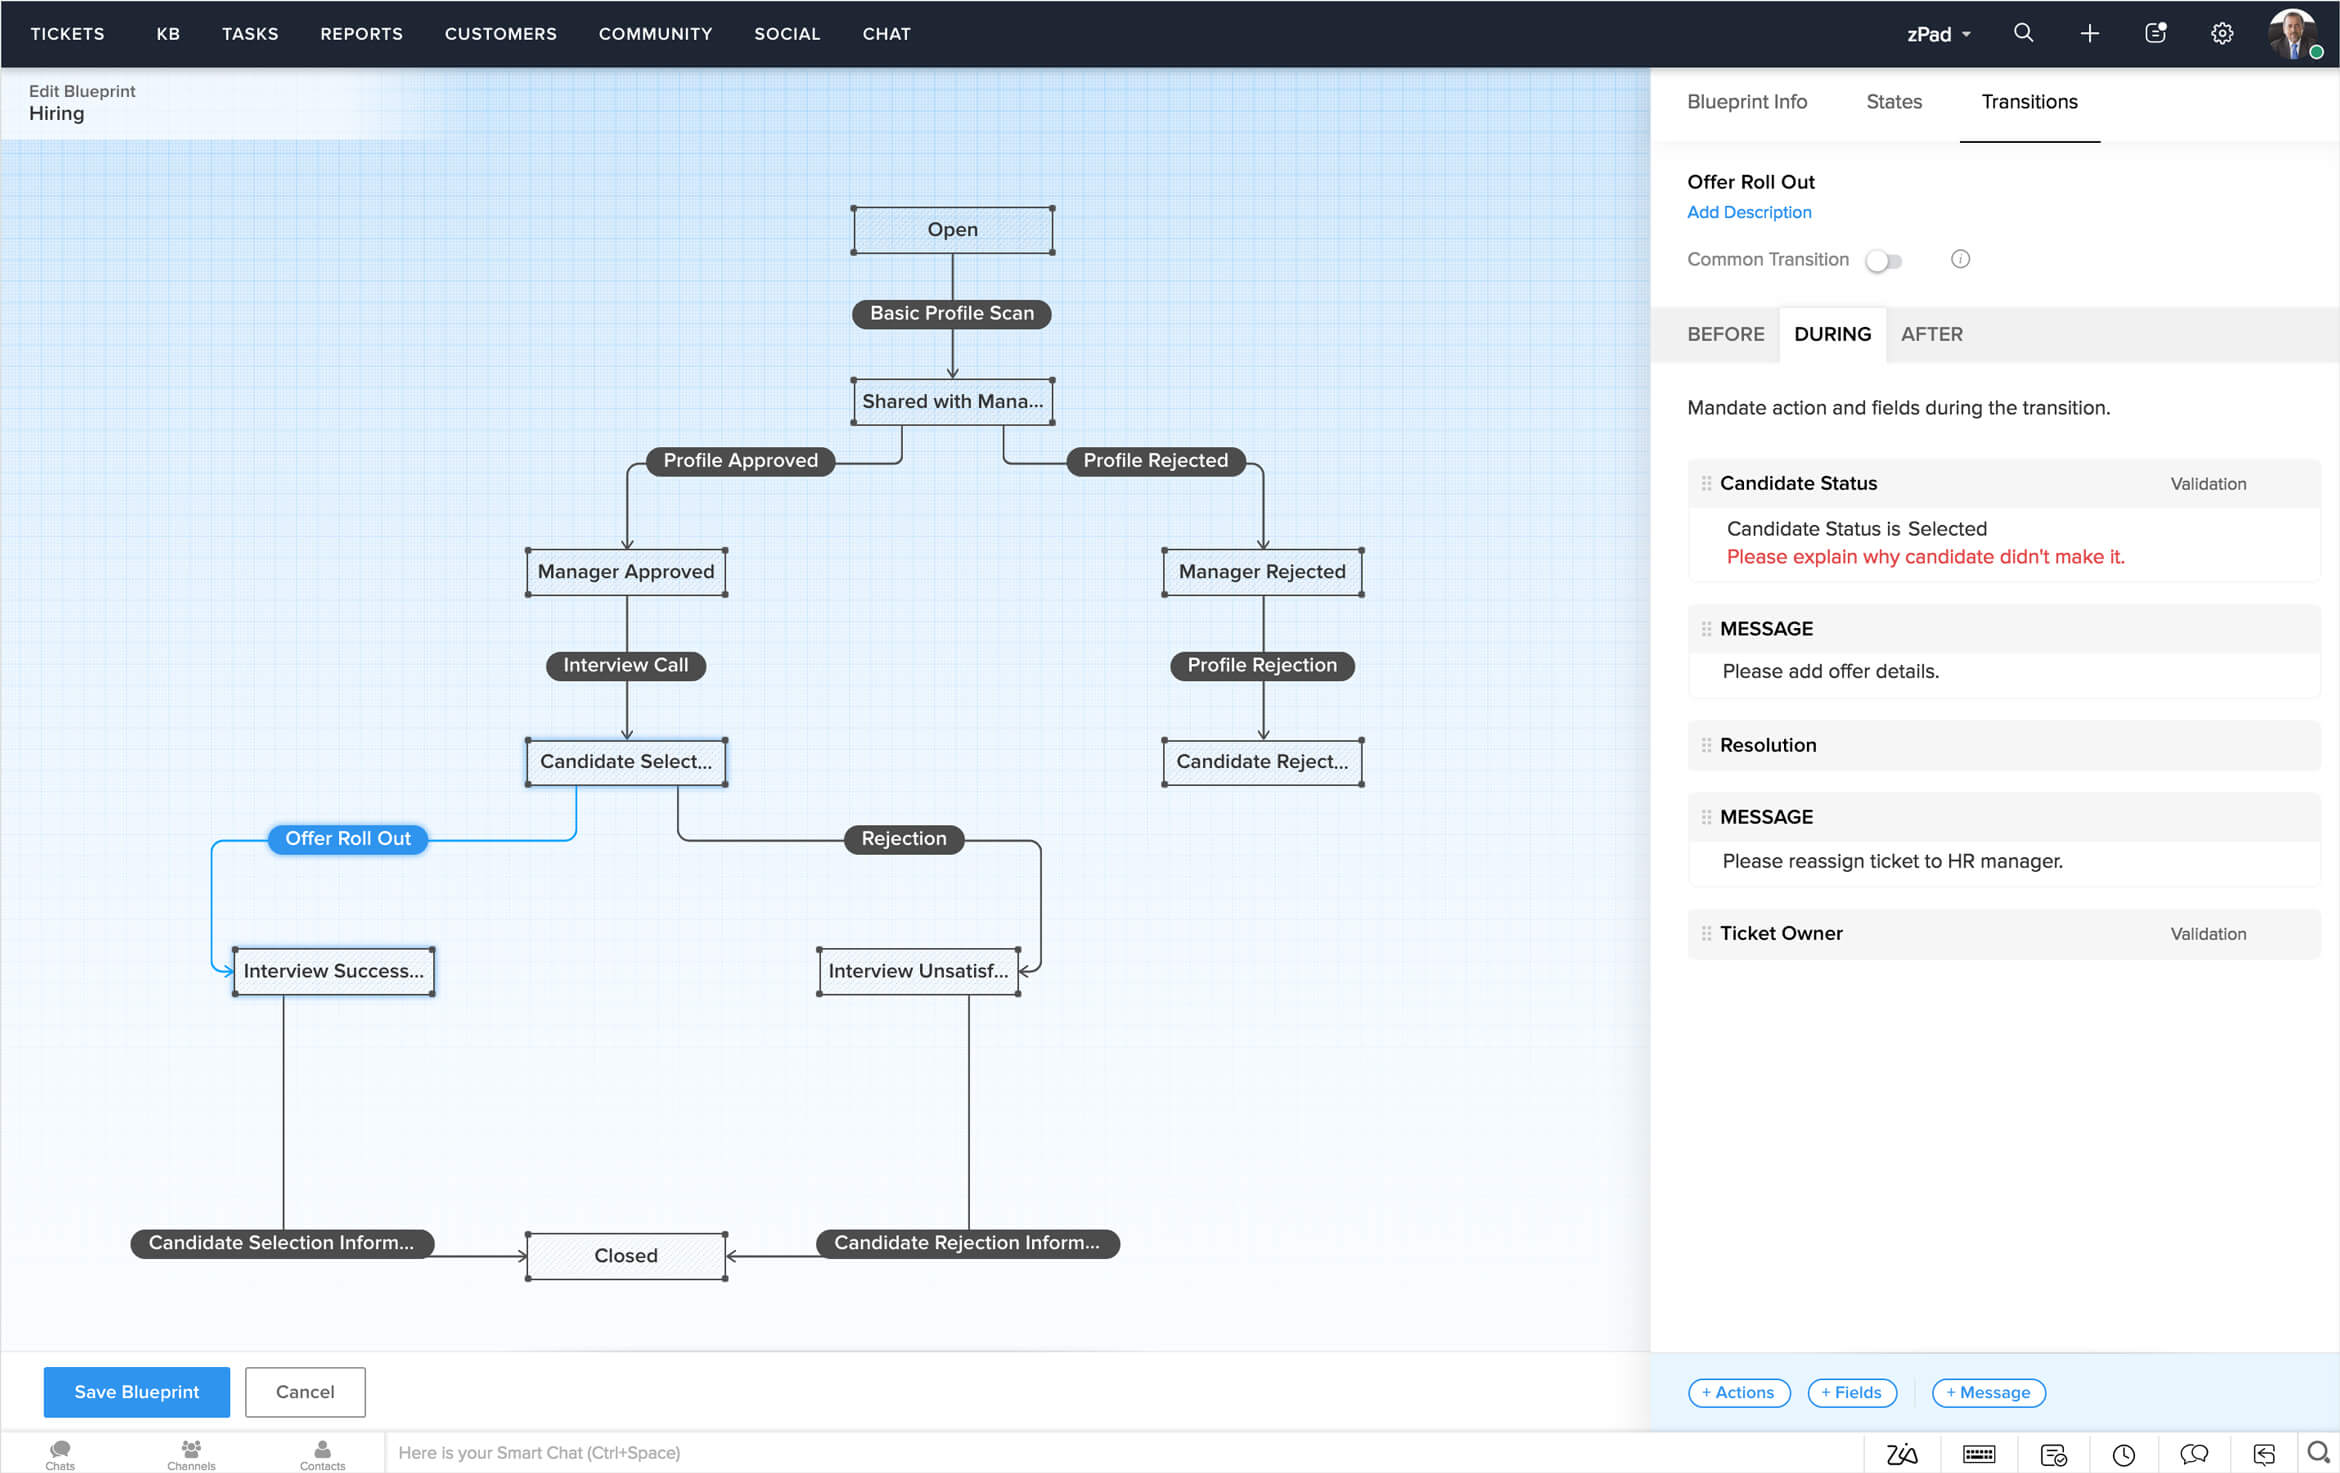Toggle Candidate Status validation on or off
The image size is (2340, 1473).
tap(2206, 484)
